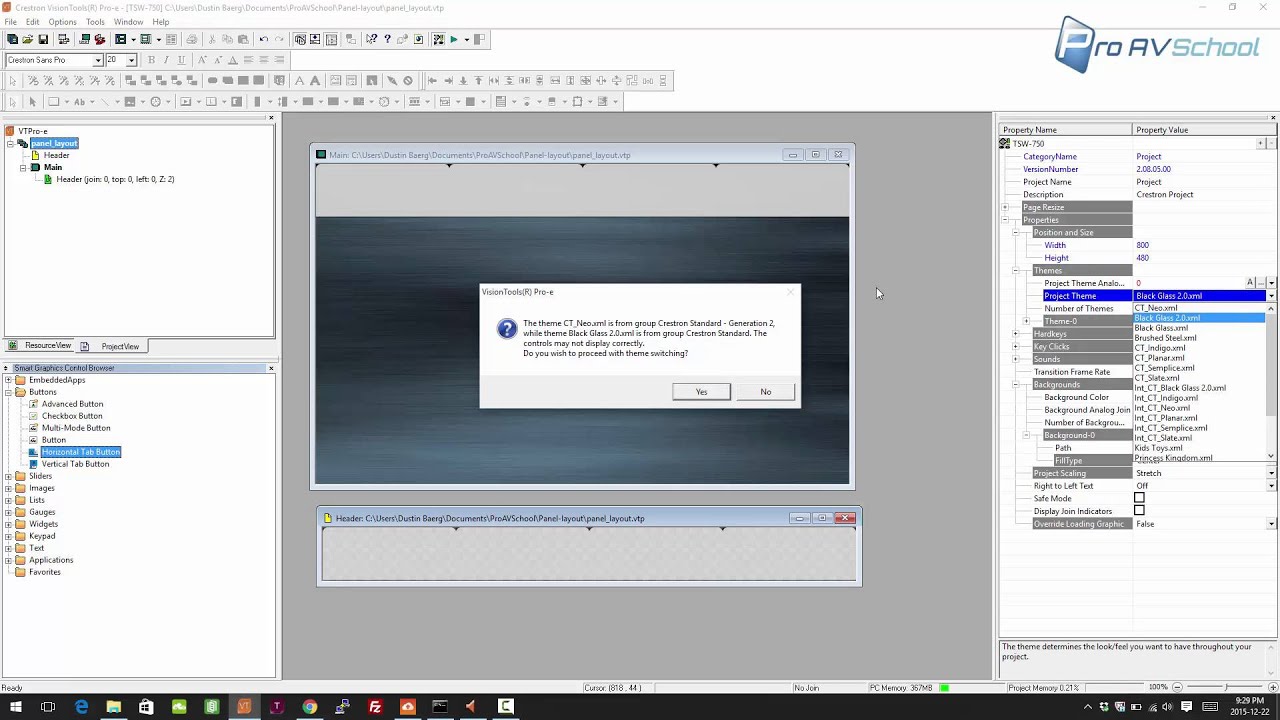Open the File menu
1280x720 pixels.
coord(10,22)
